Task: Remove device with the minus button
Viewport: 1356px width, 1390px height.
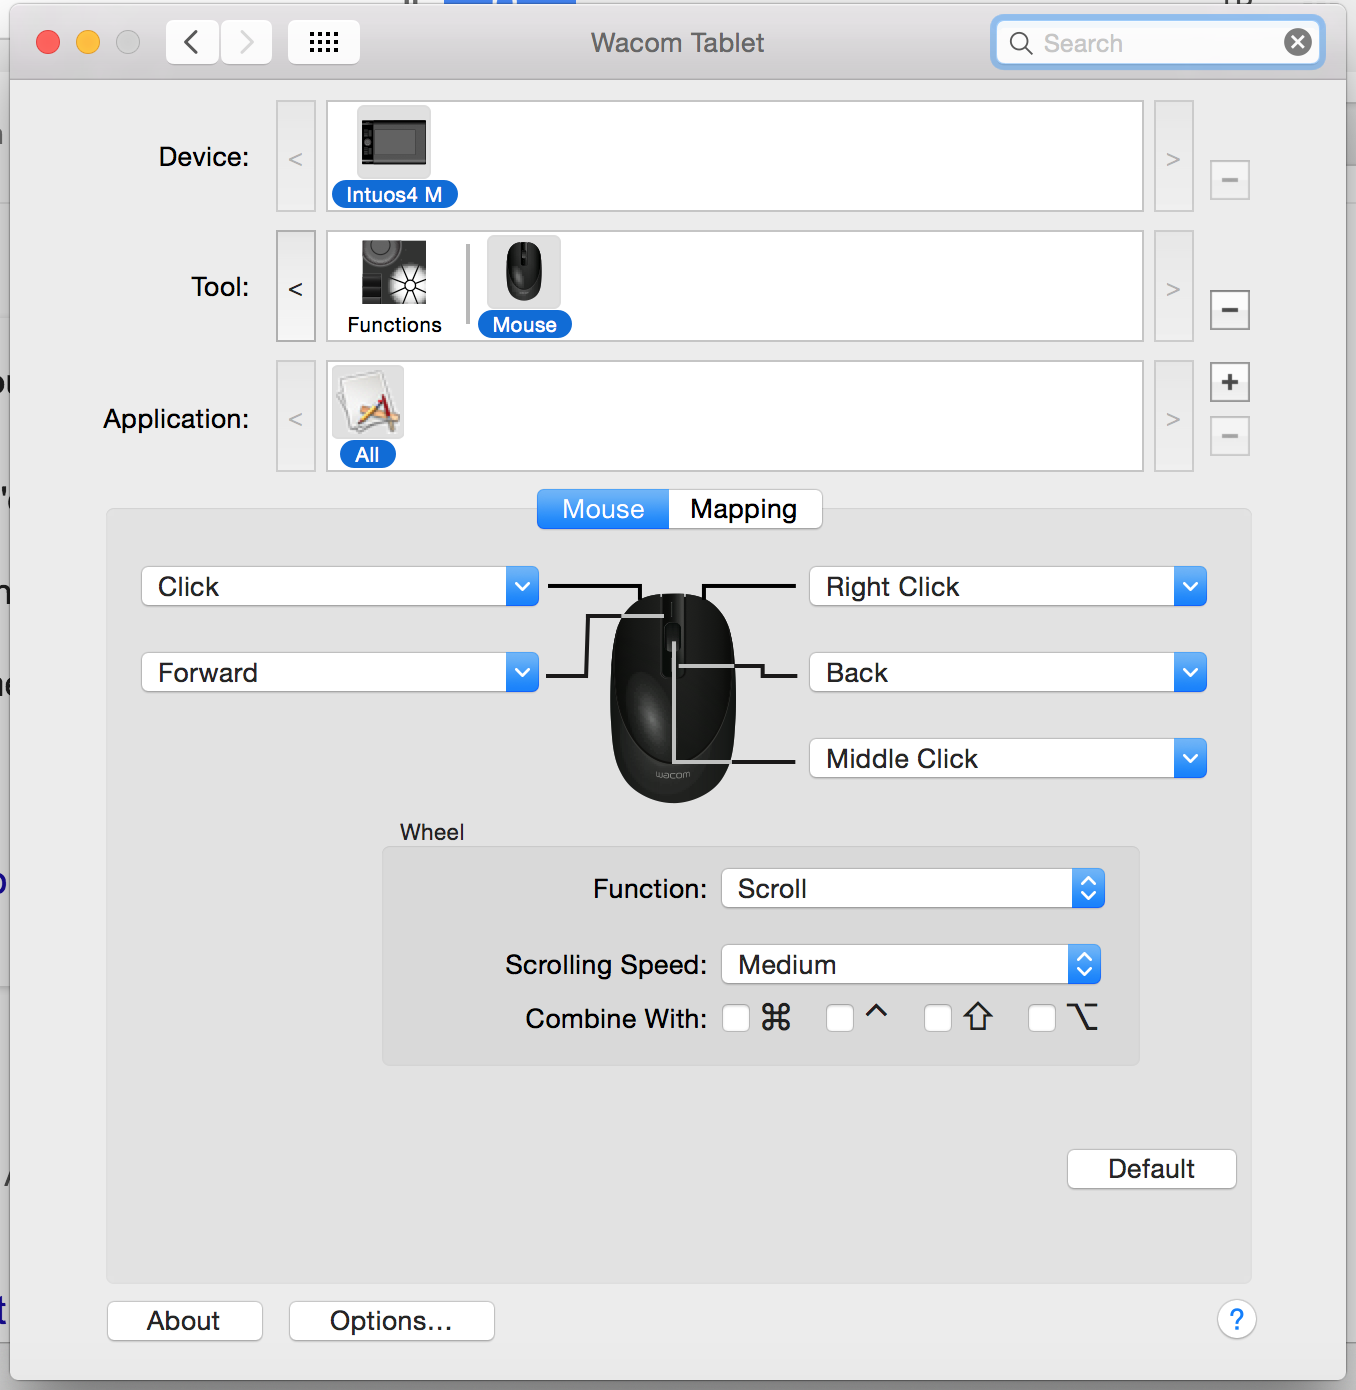Action: 1230,180
